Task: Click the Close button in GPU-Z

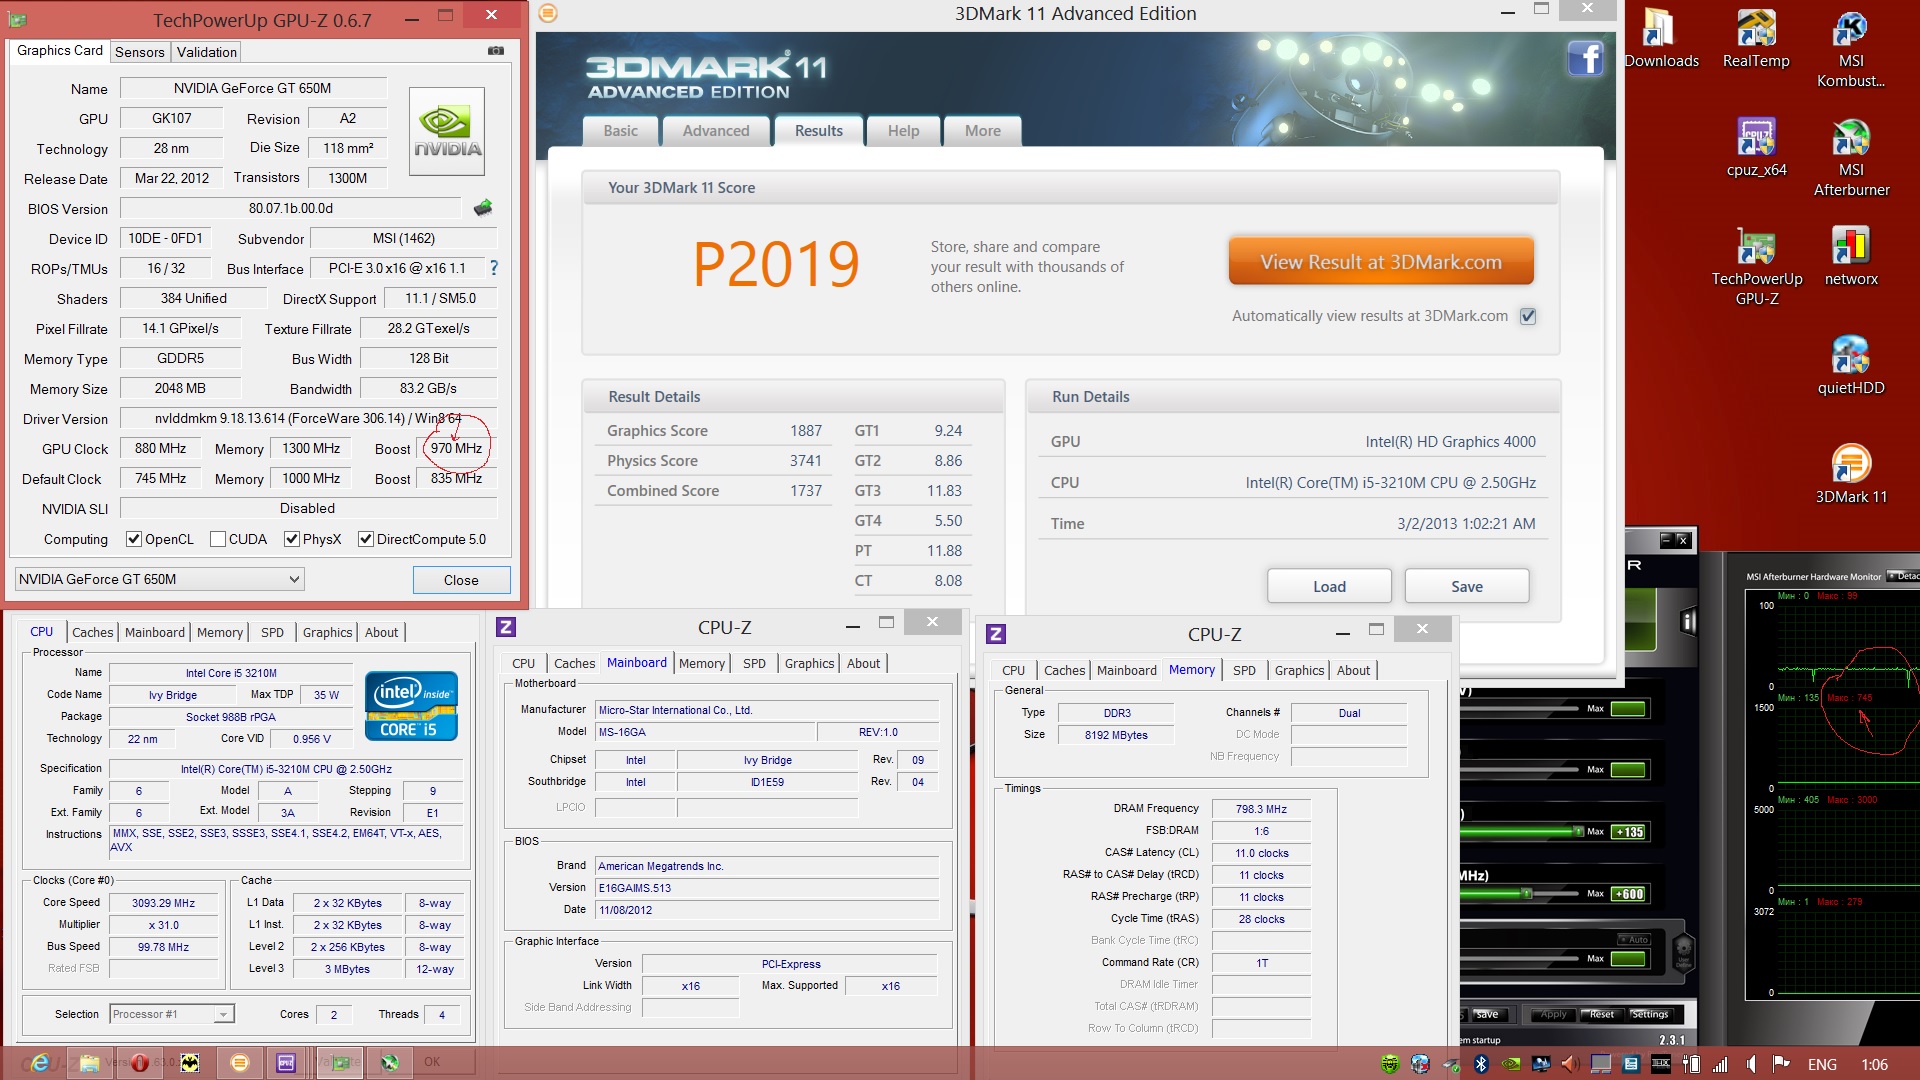Action: coord(461,580)
